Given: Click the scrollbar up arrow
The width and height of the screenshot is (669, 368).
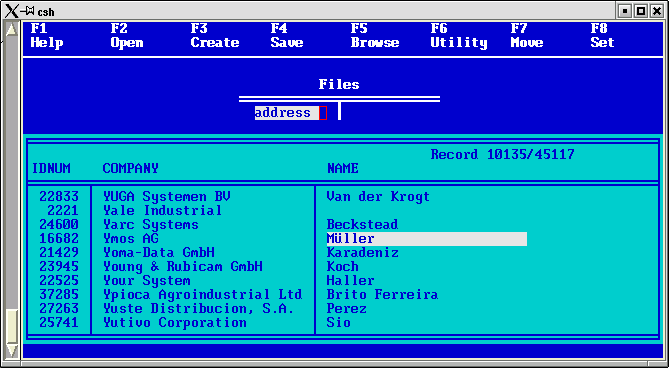Looking at the screenshot, I should (12, 29).
